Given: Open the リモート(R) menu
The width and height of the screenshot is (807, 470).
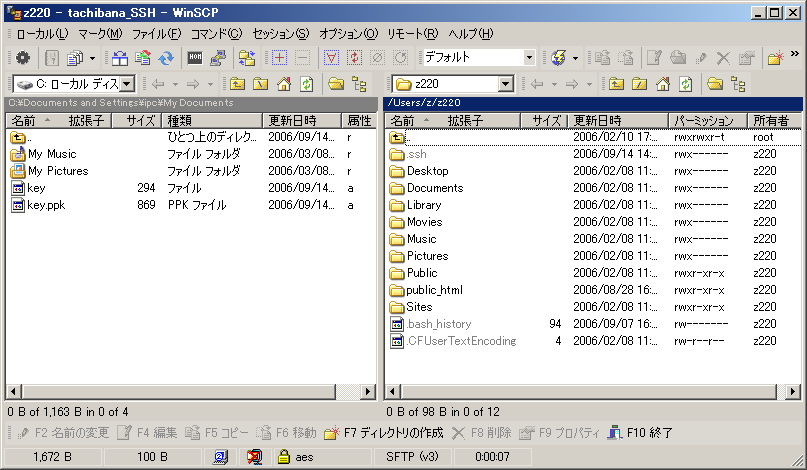Looking at the screenshot, I should (413, 34).
